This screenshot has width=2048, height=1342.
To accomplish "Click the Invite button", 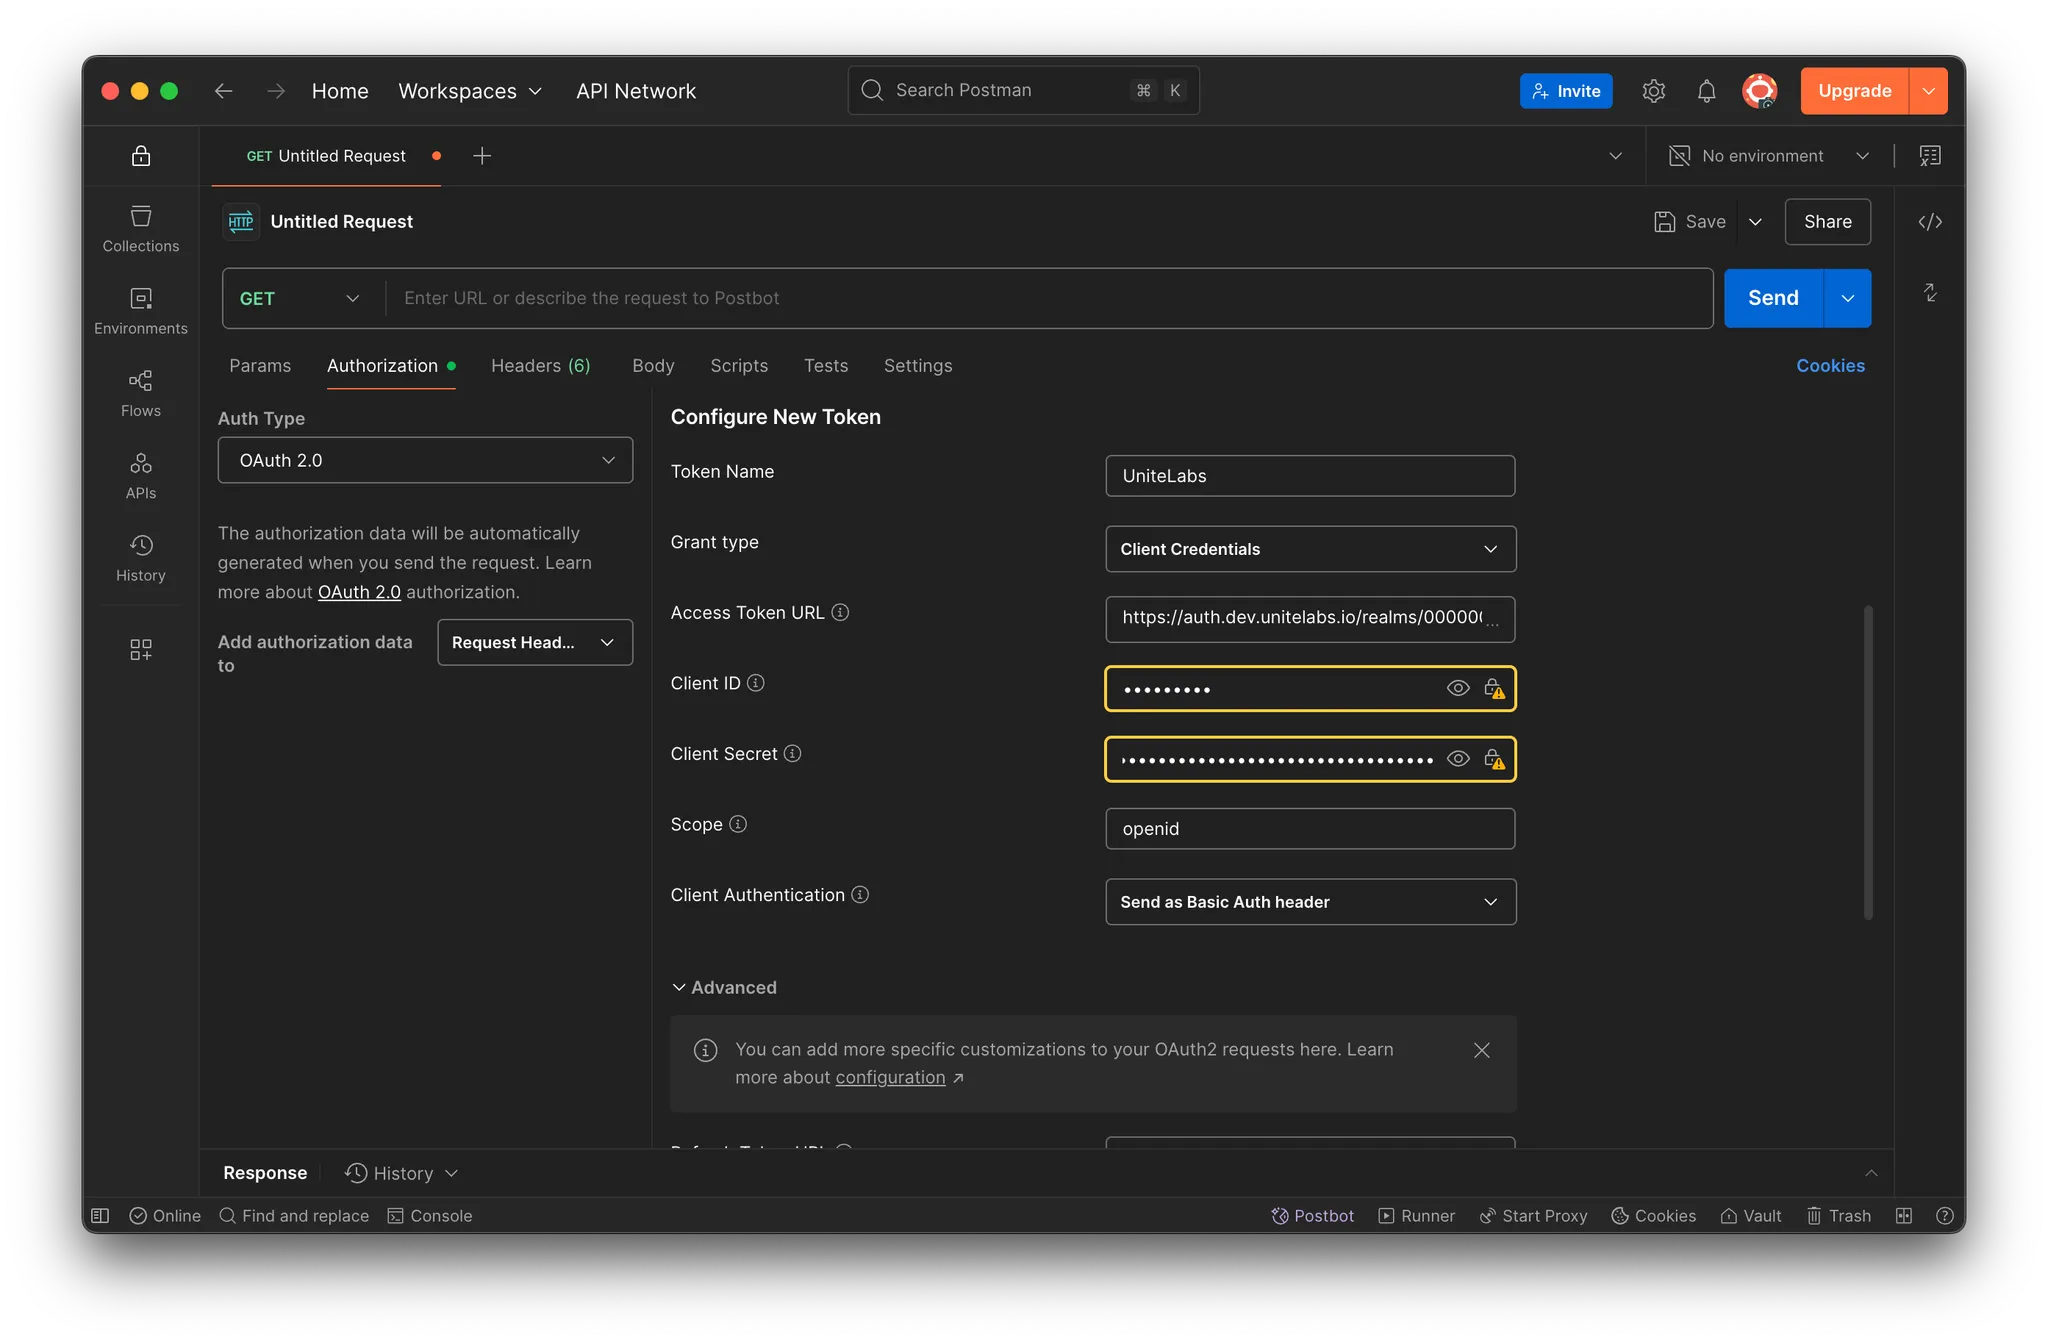I will tap(1566, 91).
